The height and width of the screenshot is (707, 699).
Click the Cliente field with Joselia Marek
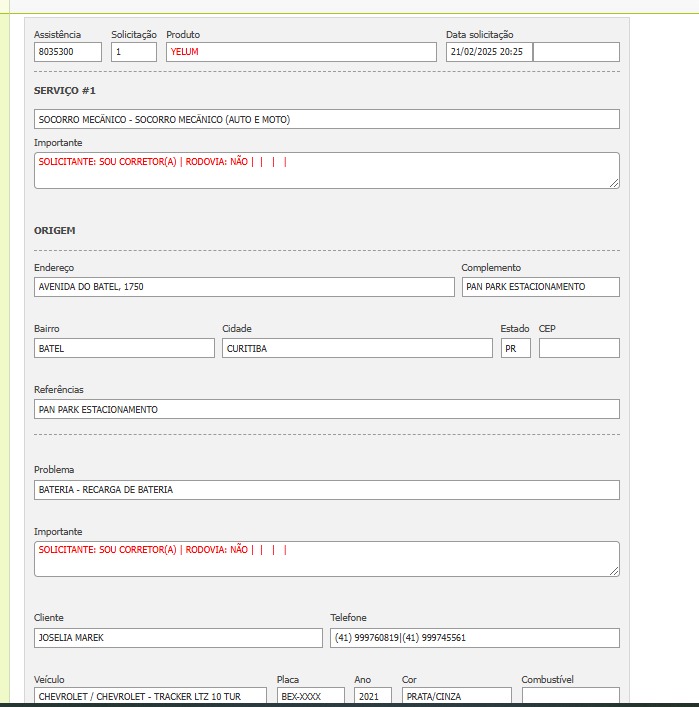point(178,638)
